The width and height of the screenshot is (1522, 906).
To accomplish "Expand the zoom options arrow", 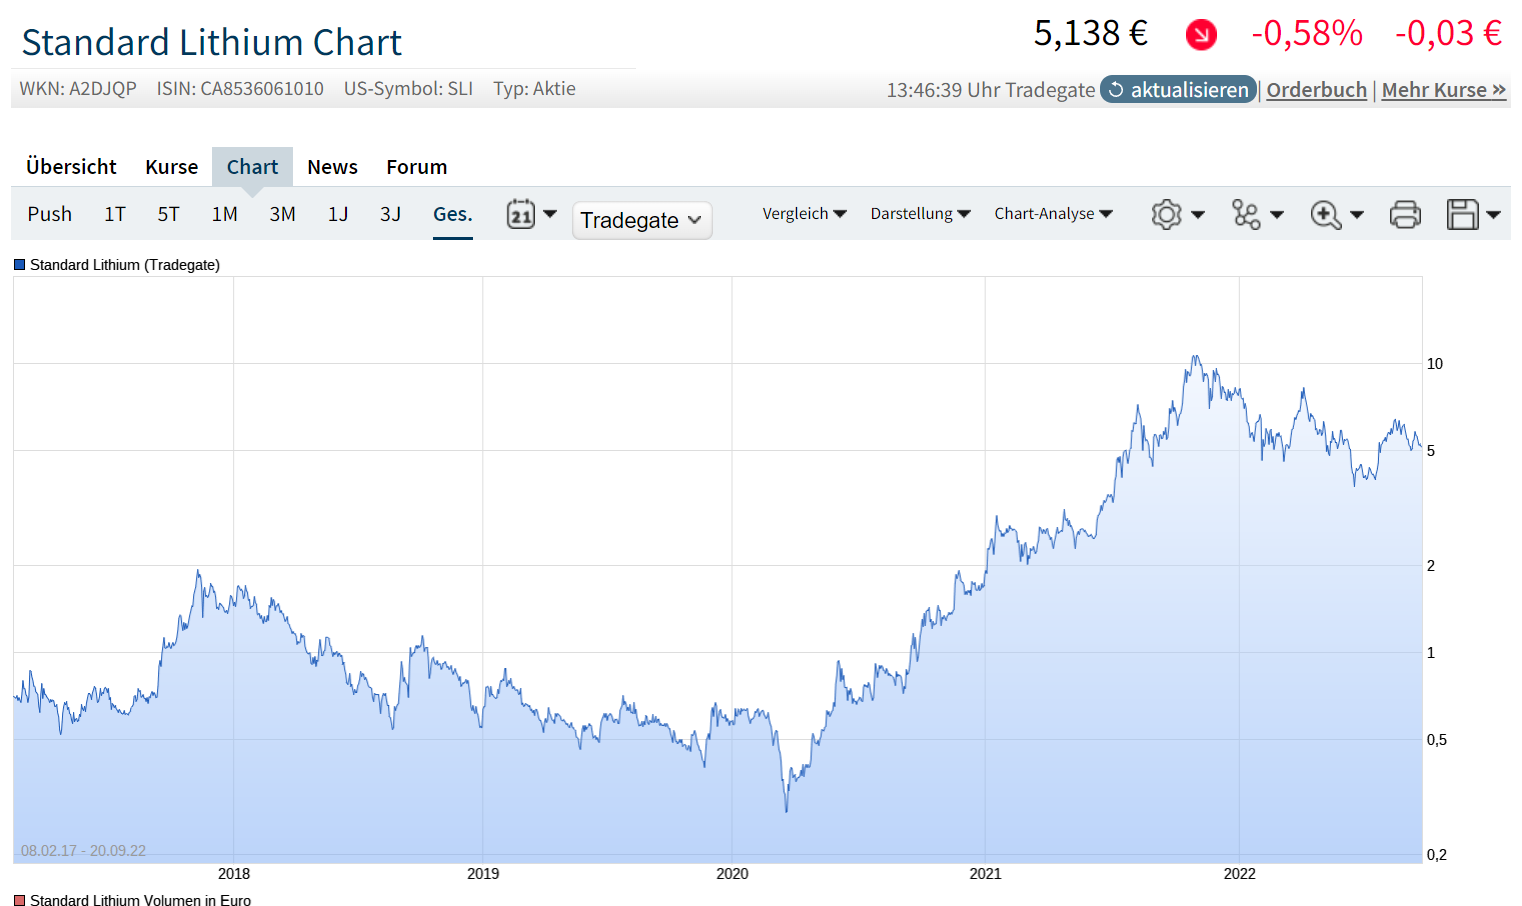I will click(x=1357, y=214).
